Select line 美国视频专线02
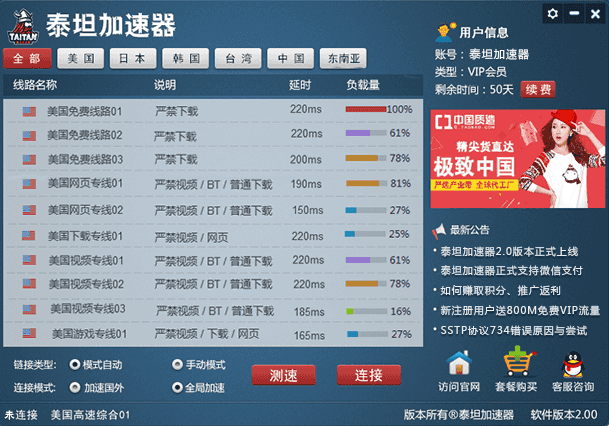The image size is (609, 426). [213, 284]
